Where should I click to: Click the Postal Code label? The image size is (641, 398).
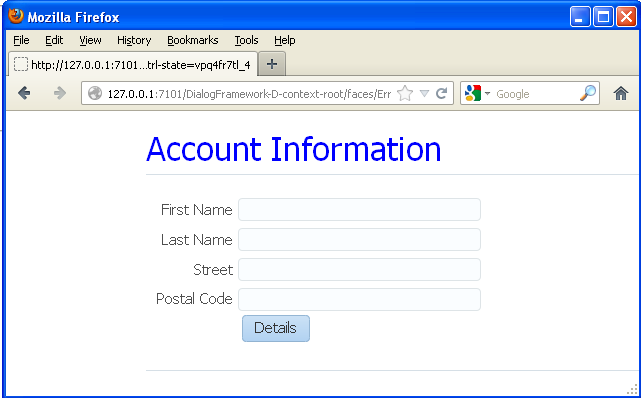click(194, 299)
